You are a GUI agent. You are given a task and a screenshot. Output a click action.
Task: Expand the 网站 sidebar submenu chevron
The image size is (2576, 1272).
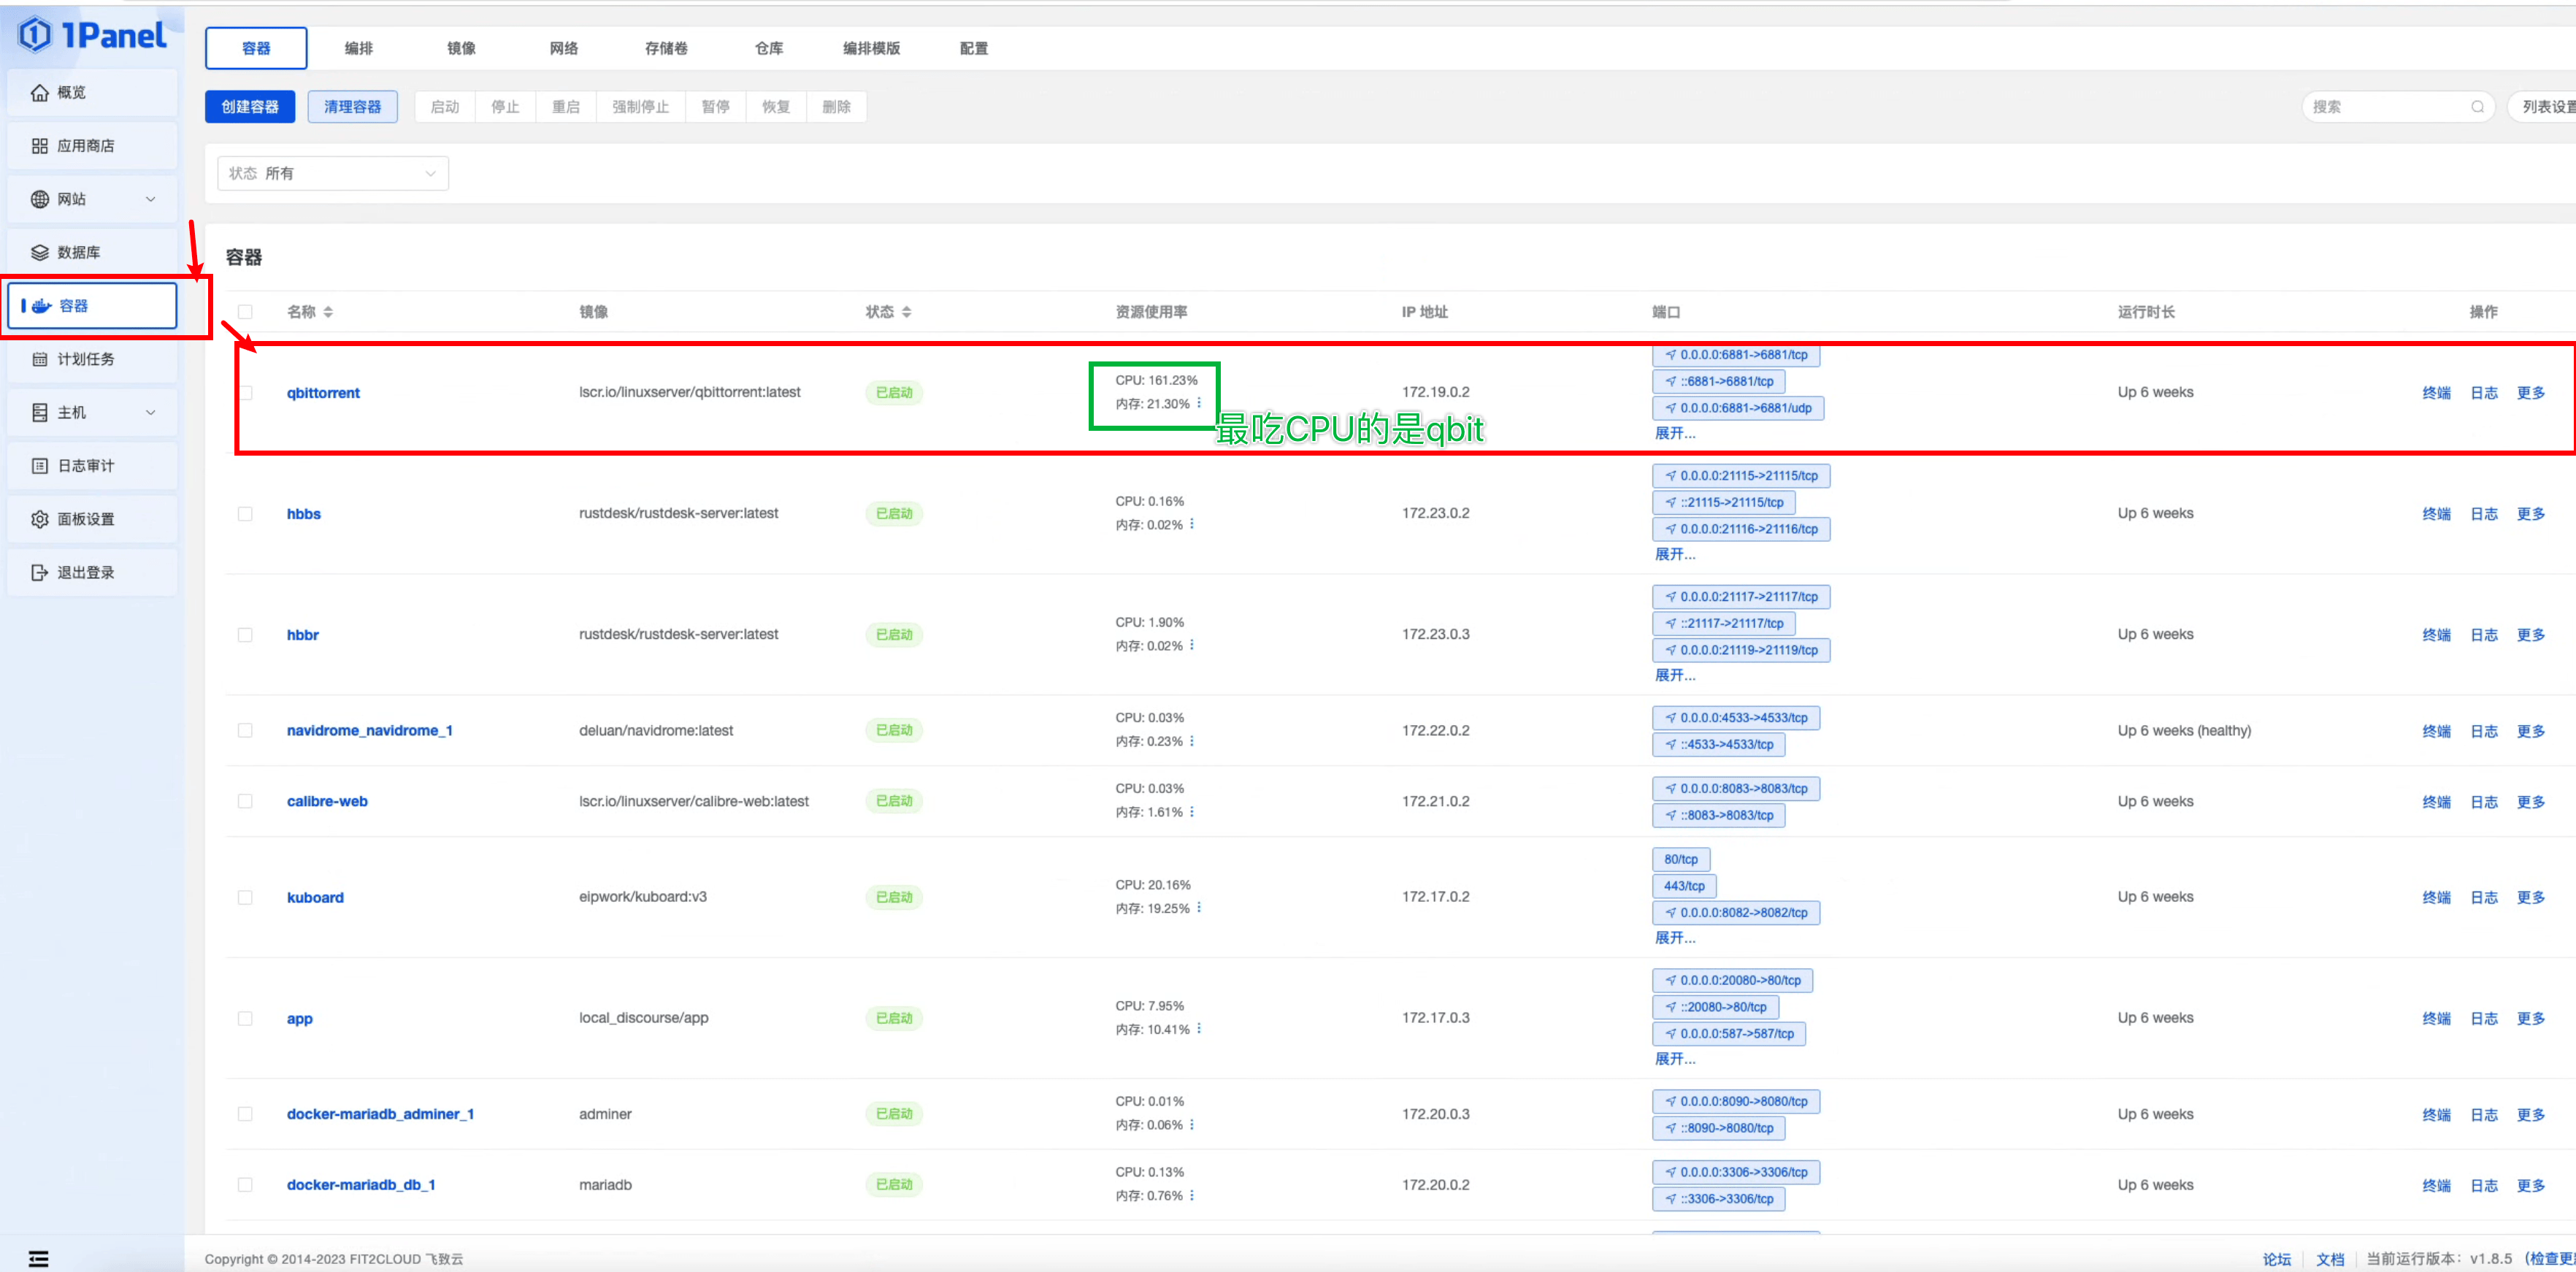point(151,199)
